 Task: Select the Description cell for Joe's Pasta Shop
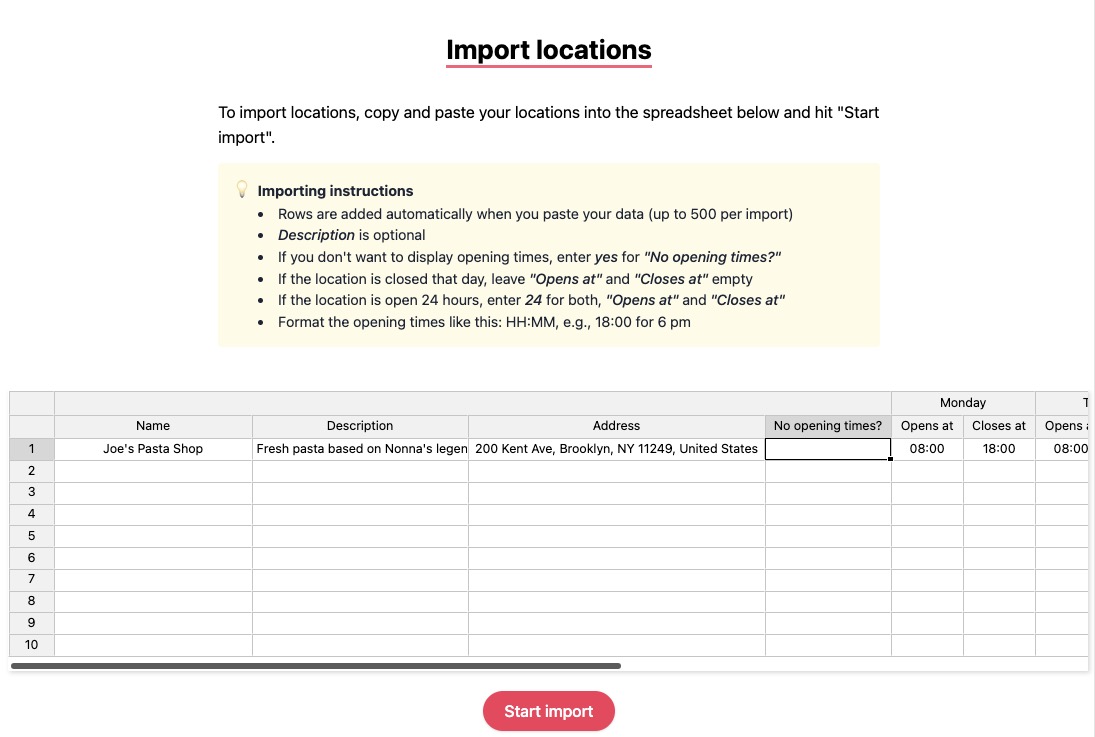click(x=360, y=449)
